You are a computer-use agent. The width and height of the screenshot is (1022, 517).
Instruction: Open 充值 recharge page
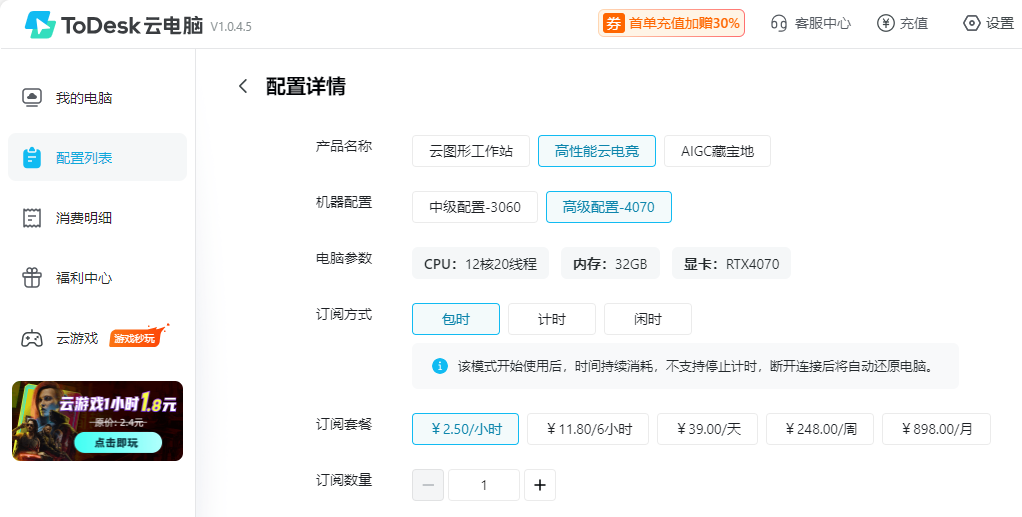[914, 23]
